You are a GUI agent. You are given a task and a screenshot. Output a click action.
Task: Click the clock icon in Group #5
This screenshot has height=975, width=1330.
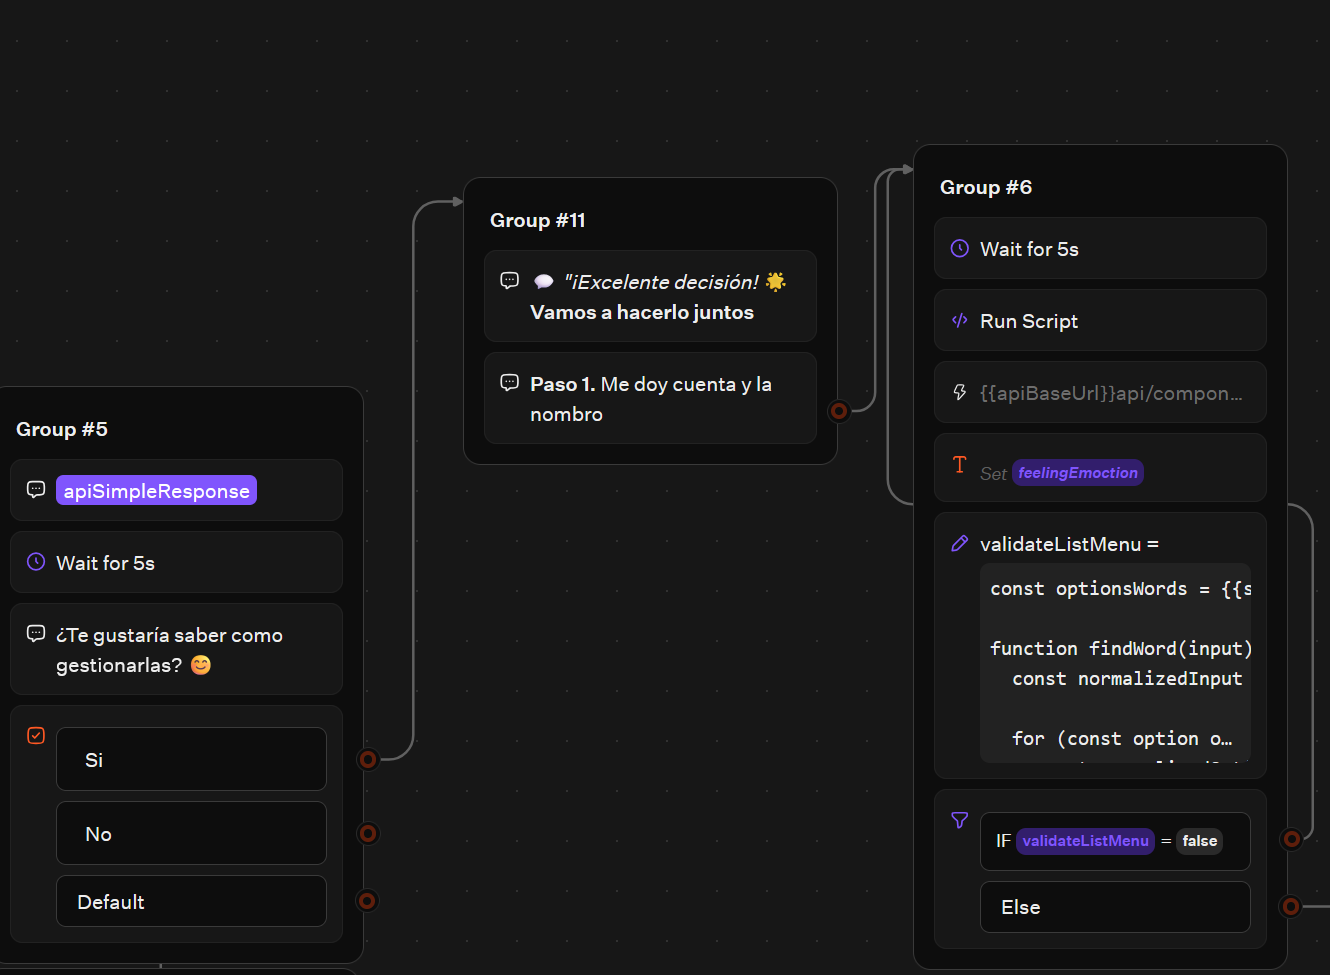tap(36, 562)
